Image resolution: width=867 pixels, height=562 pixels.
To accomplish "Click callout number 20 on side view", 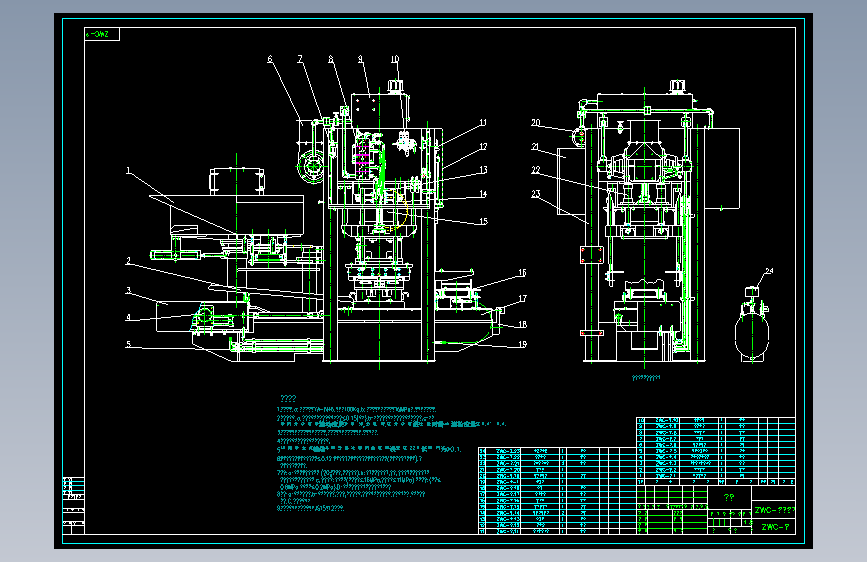I will 535,123.
